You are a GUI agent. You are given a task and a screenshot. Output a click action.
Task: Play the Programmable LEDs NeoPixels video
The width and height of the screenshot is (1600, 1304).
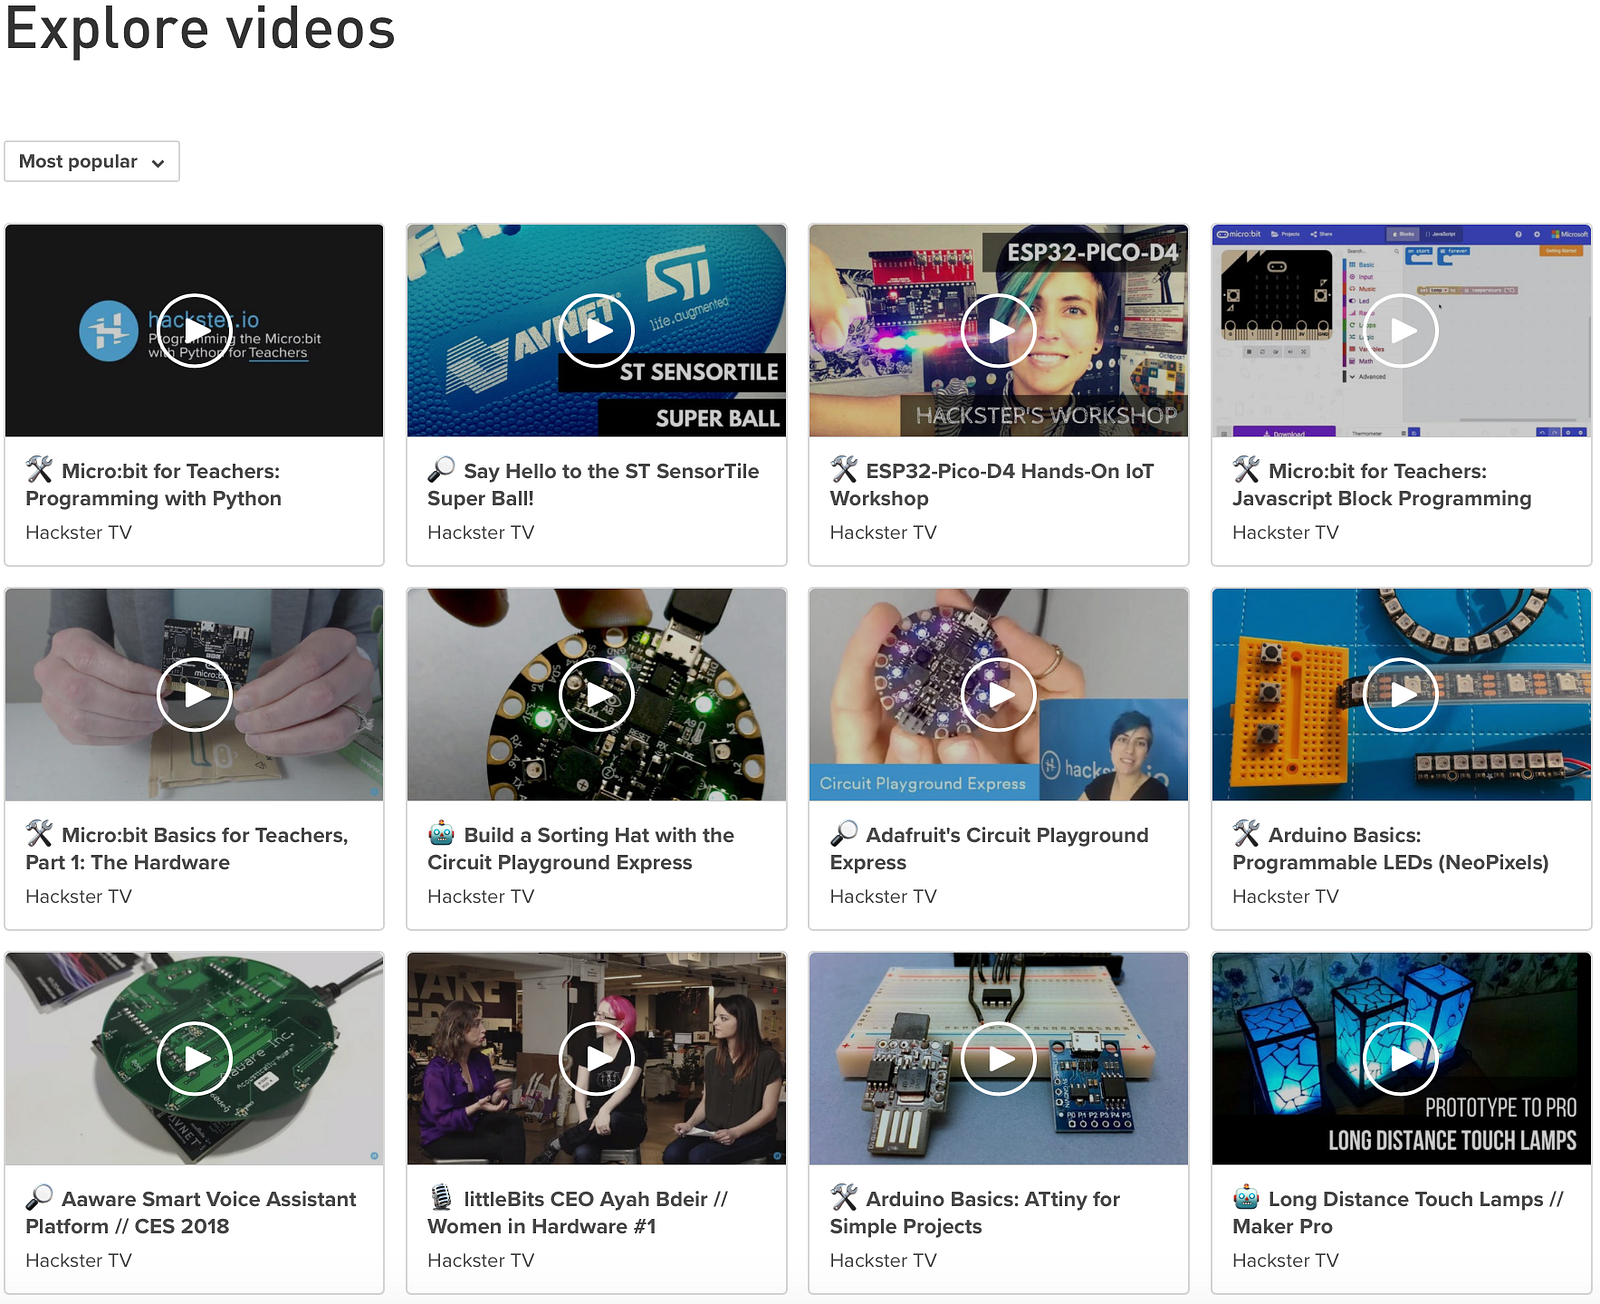point(1402,695)
